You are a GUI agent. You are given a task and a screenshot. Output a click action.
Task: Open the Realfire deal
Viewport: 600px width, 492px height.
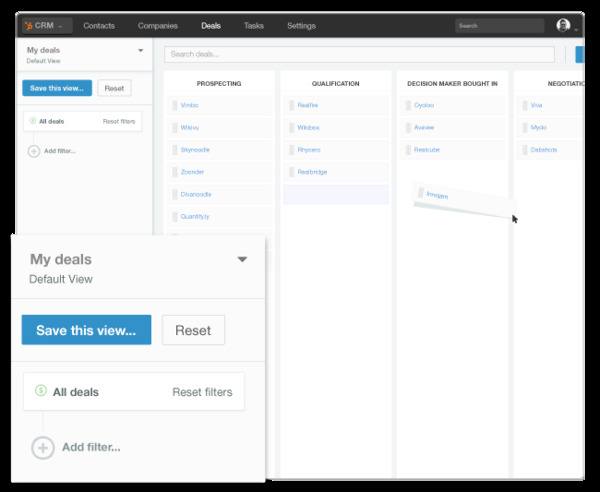pos(308,105)
